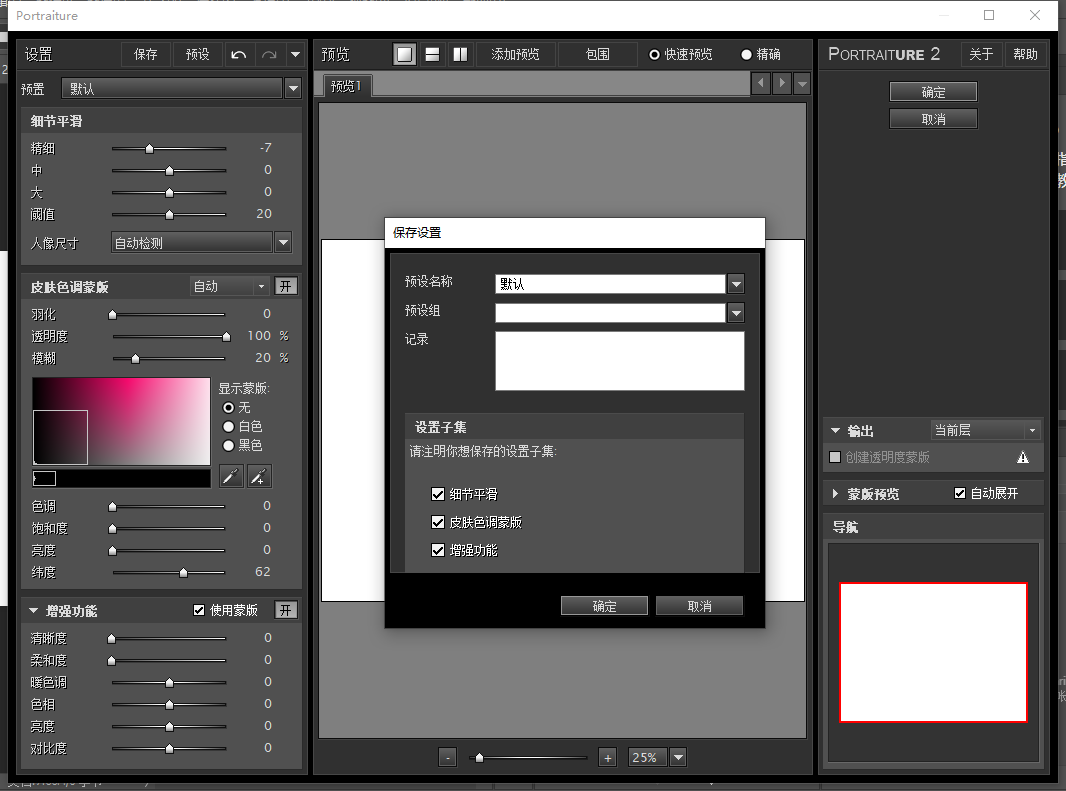Click the black skin tone color swatch
This screenshot has height=791, width=1066.
click(44, 477)
